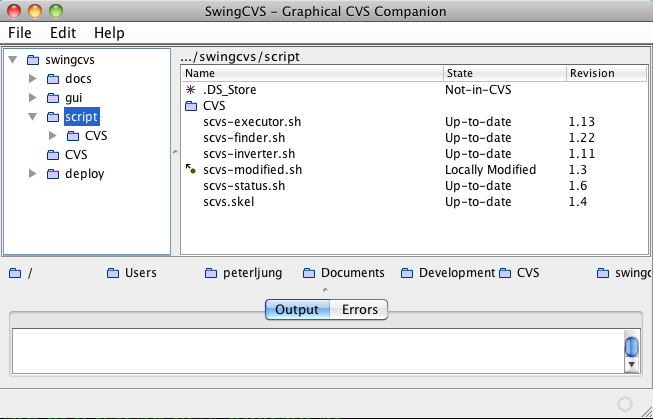Expand the deploy folder node
Image resolution: width=653 pixels, height=419 pixels.
[32, 173]
